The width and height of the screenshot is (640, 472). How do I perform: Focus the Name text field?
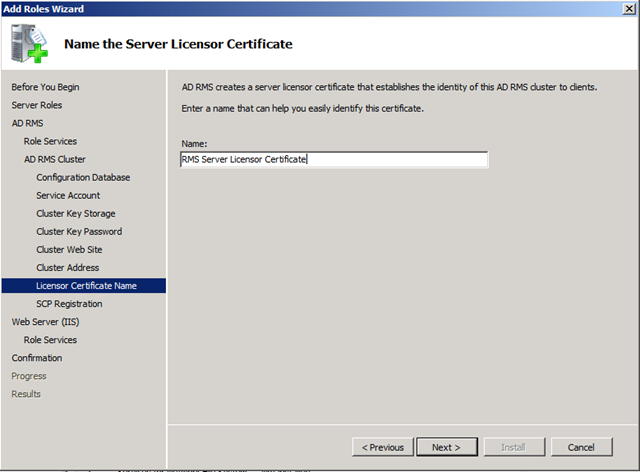[334, 159]
